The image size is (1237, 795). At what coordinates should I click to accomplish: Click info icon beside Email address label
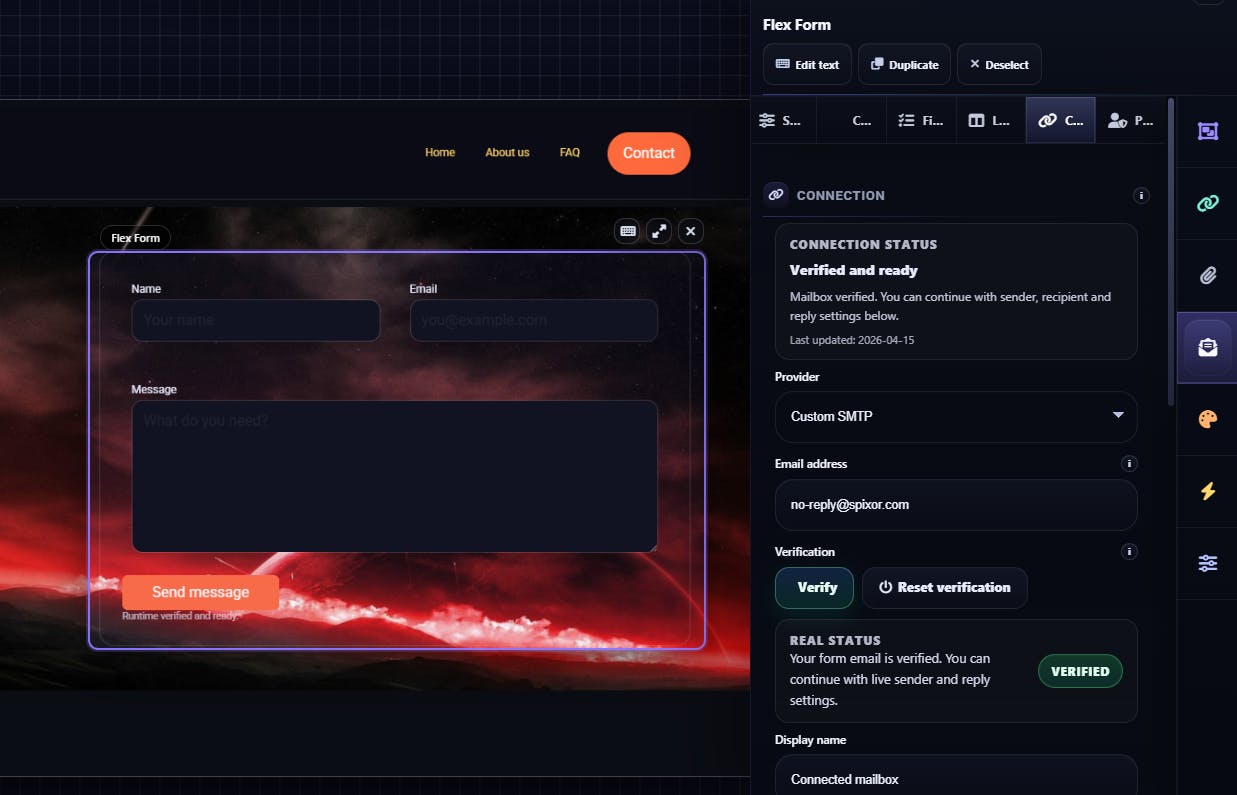point(1129,464)
